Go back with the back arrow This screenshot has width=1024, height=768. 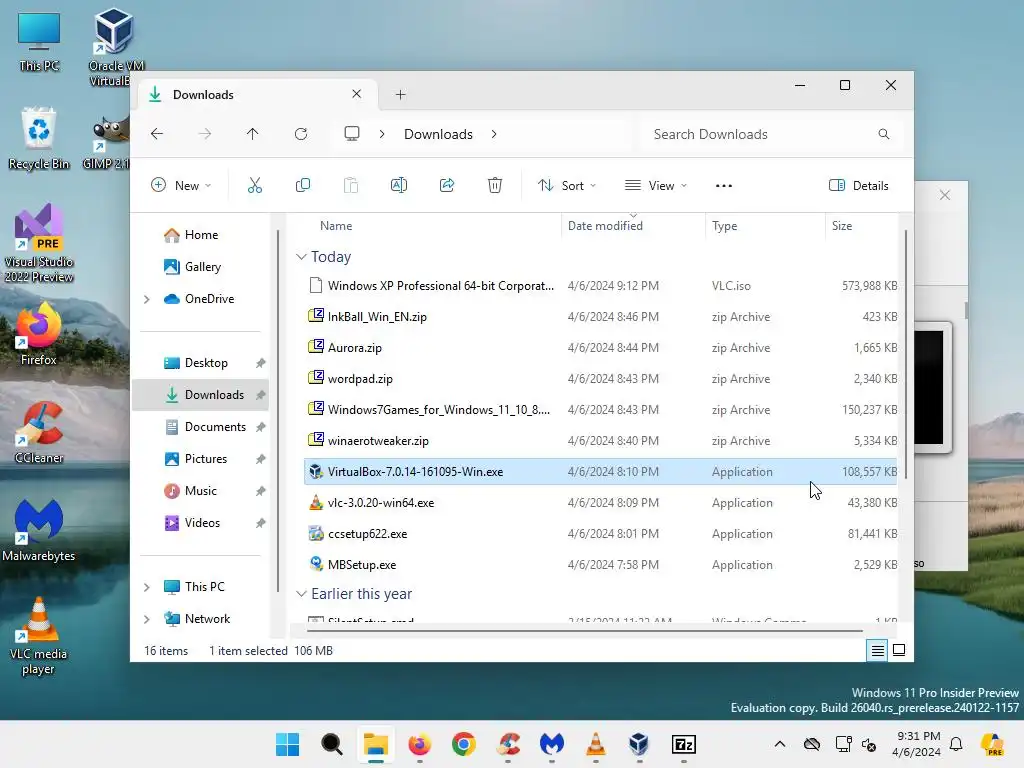157,134
